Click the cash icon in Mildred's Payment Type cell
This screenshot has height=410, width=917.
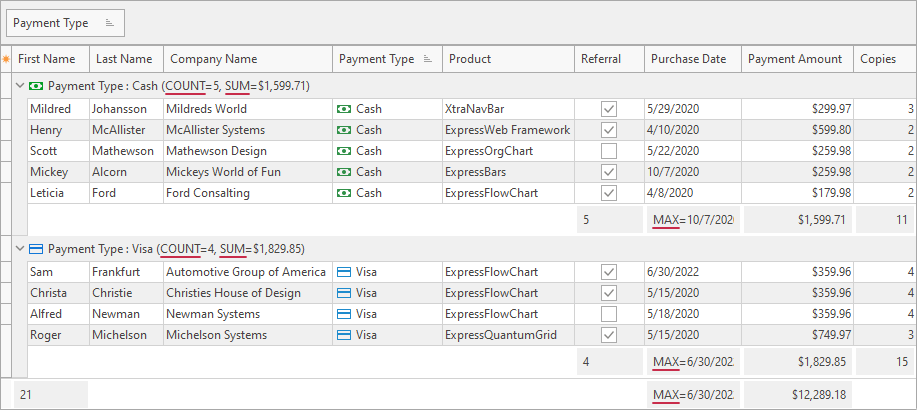(344, 109)
